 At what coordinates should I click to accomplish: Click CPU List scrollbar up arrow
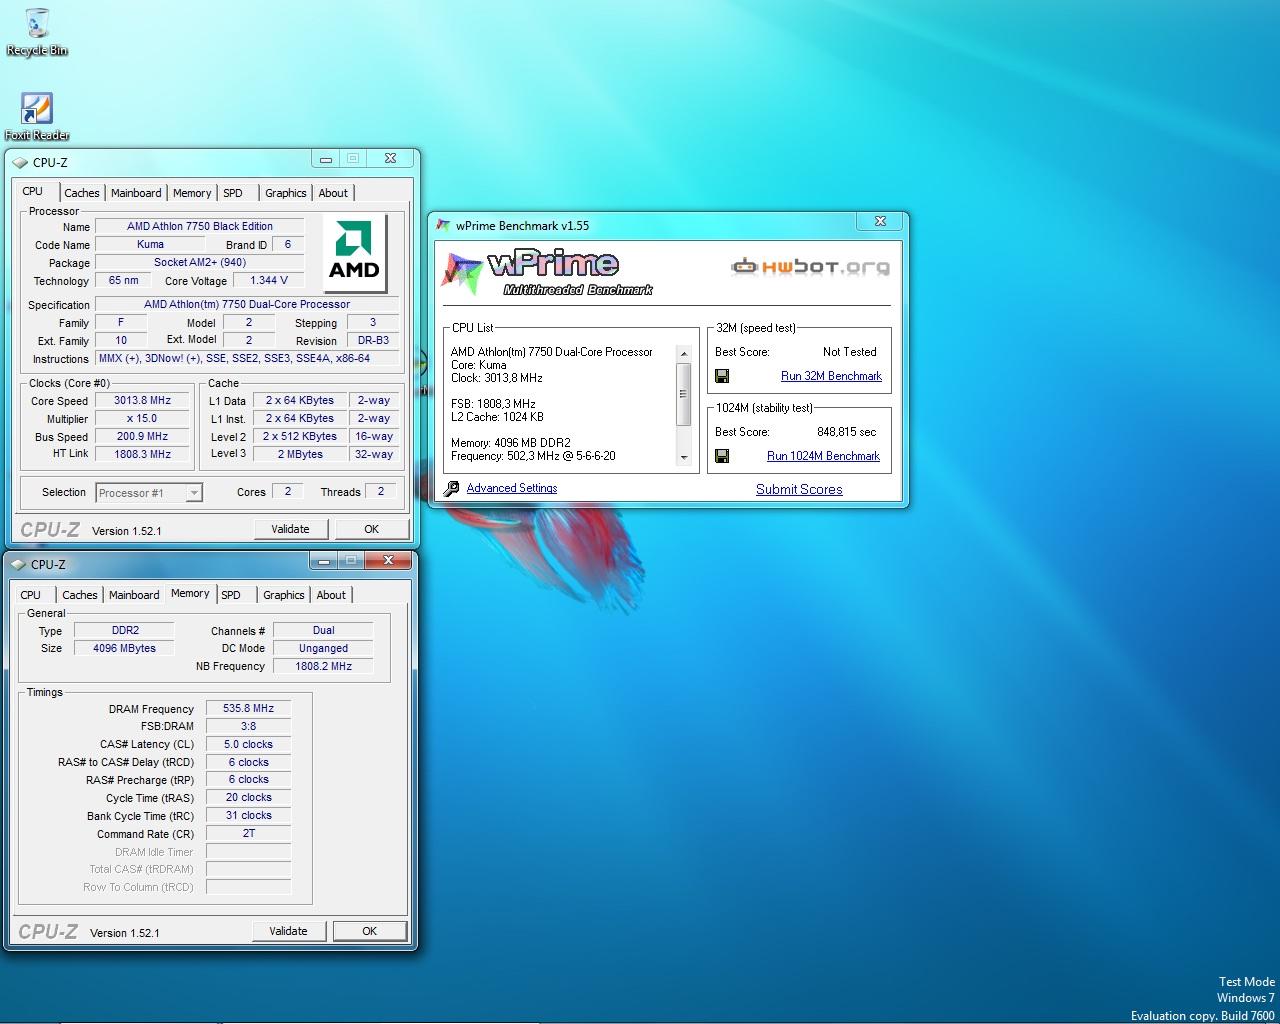684,354
